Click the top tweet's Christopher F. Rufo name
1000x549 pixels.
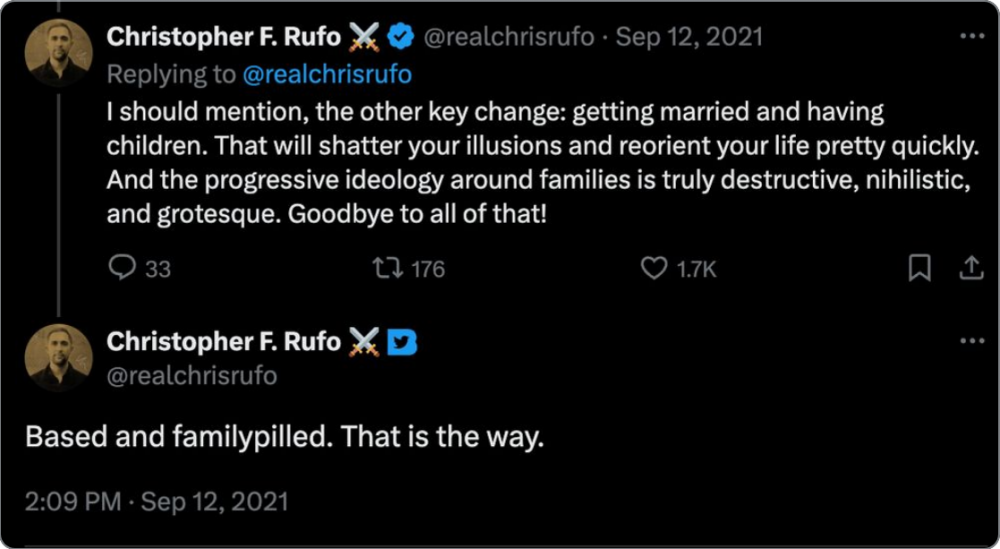click(x=224, y=38)
